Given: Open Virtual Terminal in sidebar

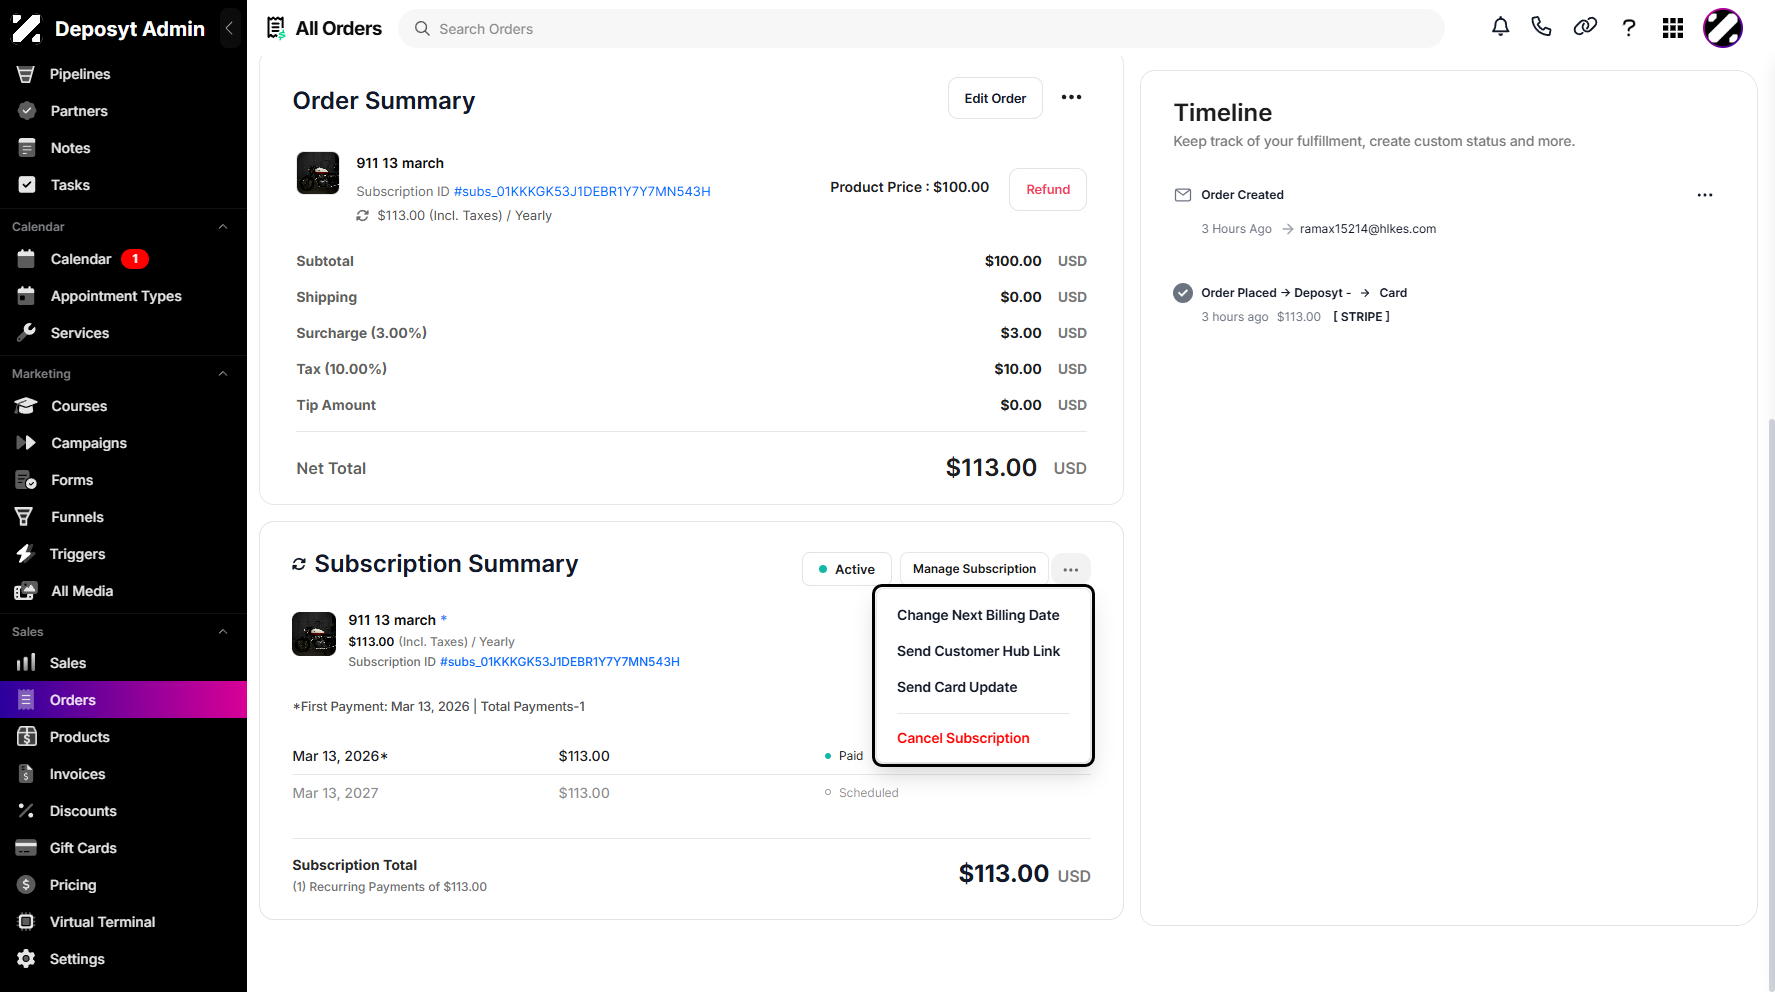Looking at the screenshot, I should [102, 922].
